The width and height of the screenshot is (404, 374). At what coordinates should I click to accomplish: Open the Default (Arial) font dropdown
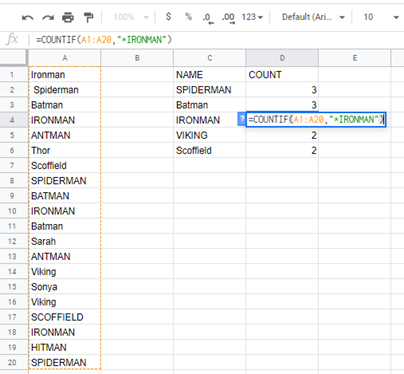coord(313,17)
